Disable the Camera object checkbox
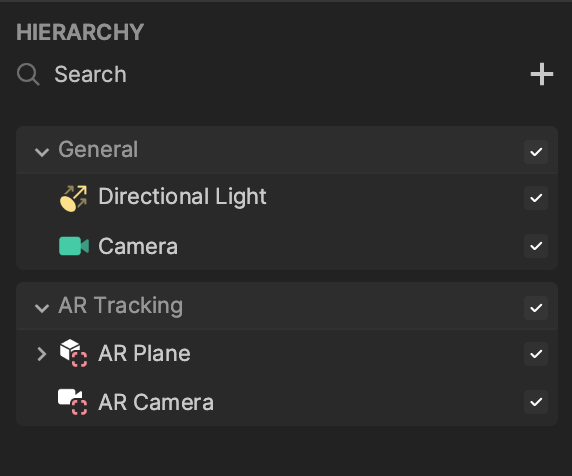The height and width of the screenshot is (476, 572). tap(536, 246)
